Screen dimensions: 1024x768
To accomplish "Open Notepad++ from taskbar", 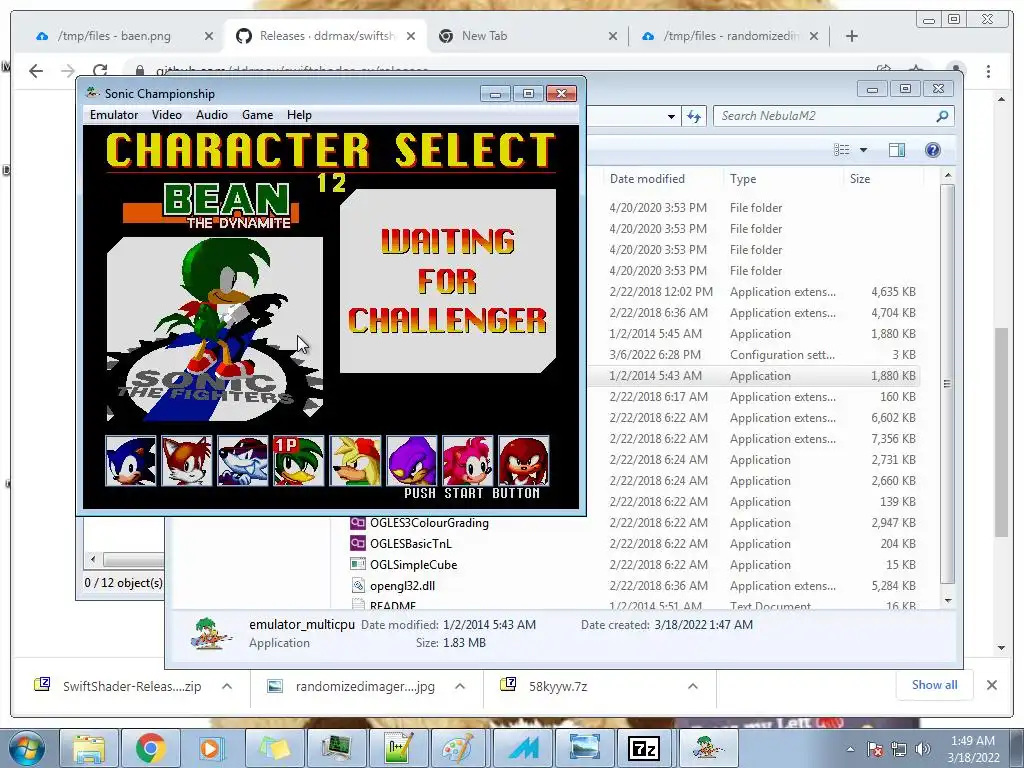I will click(398, 749).
